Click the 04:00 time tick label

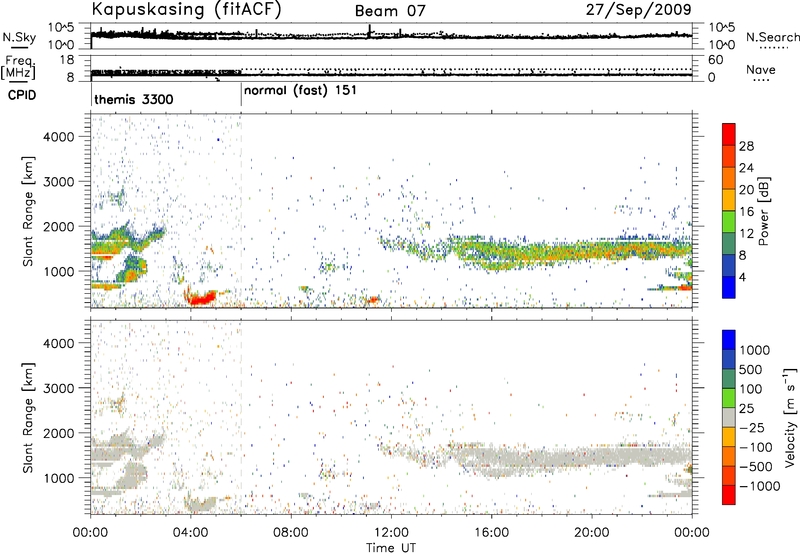click(x=190, y=533)
